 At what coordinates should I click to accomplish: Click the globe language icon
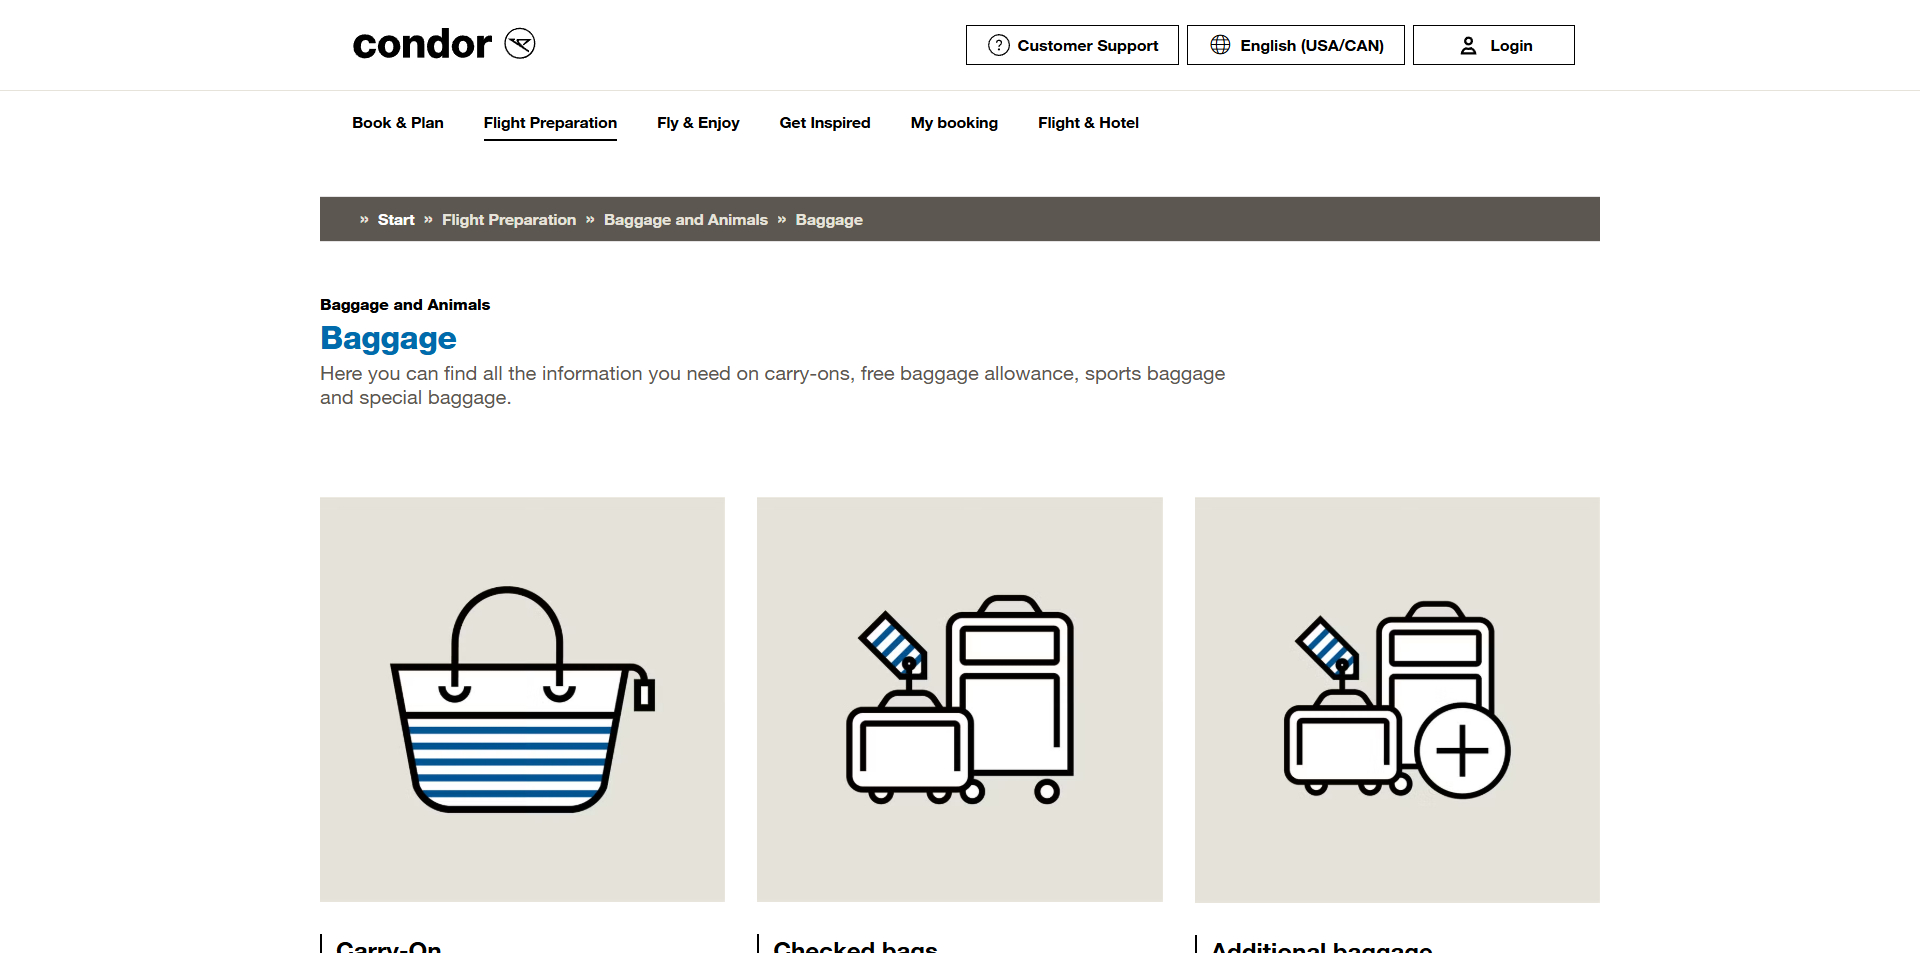(x=1220, y=45)
